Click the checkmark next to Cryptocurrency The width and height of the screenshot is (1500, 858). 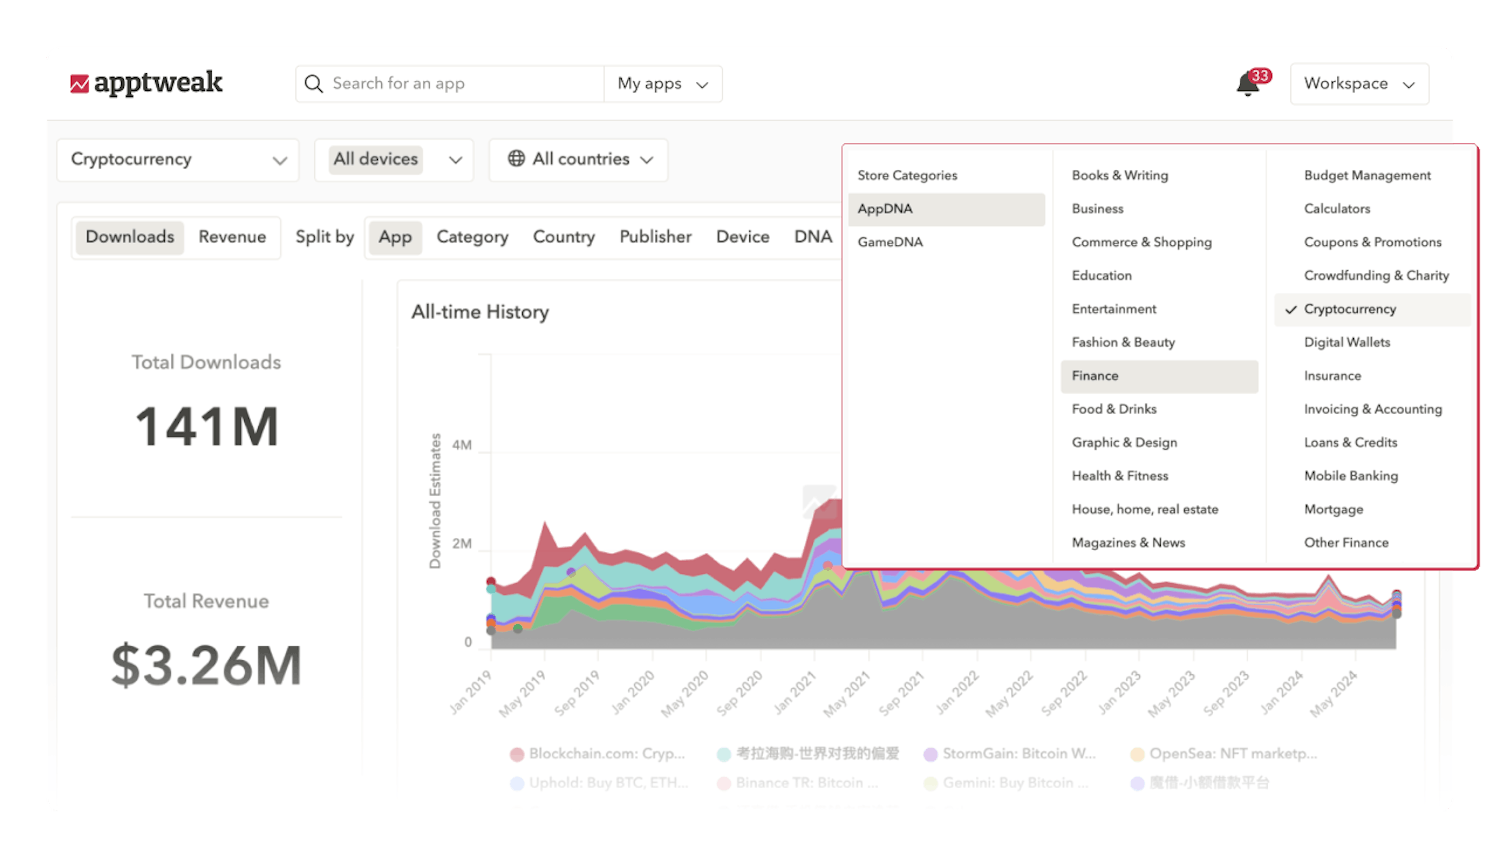1290,309
